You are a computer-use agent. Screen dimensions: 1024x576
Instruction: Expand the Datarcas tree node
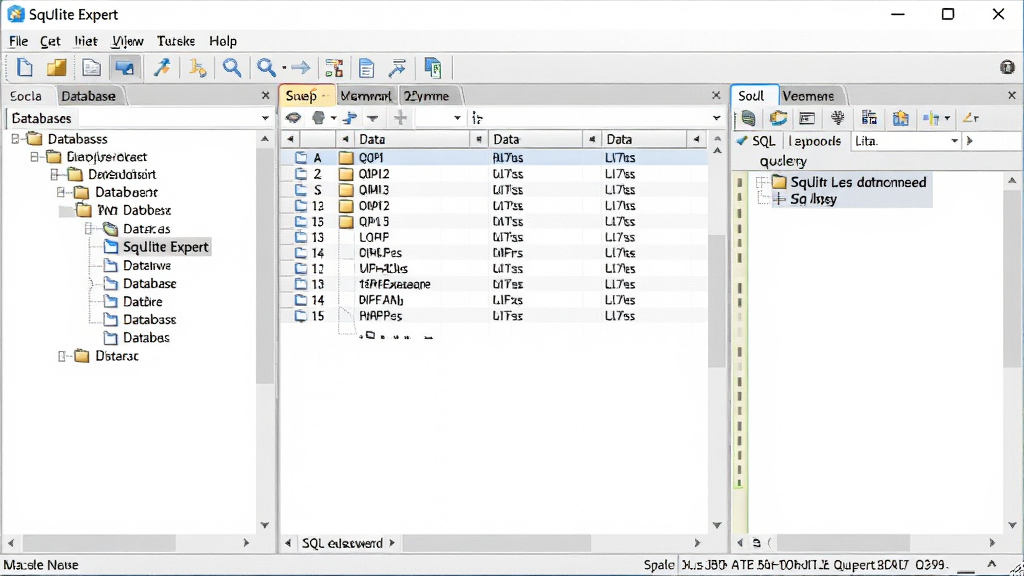point(89,229)
